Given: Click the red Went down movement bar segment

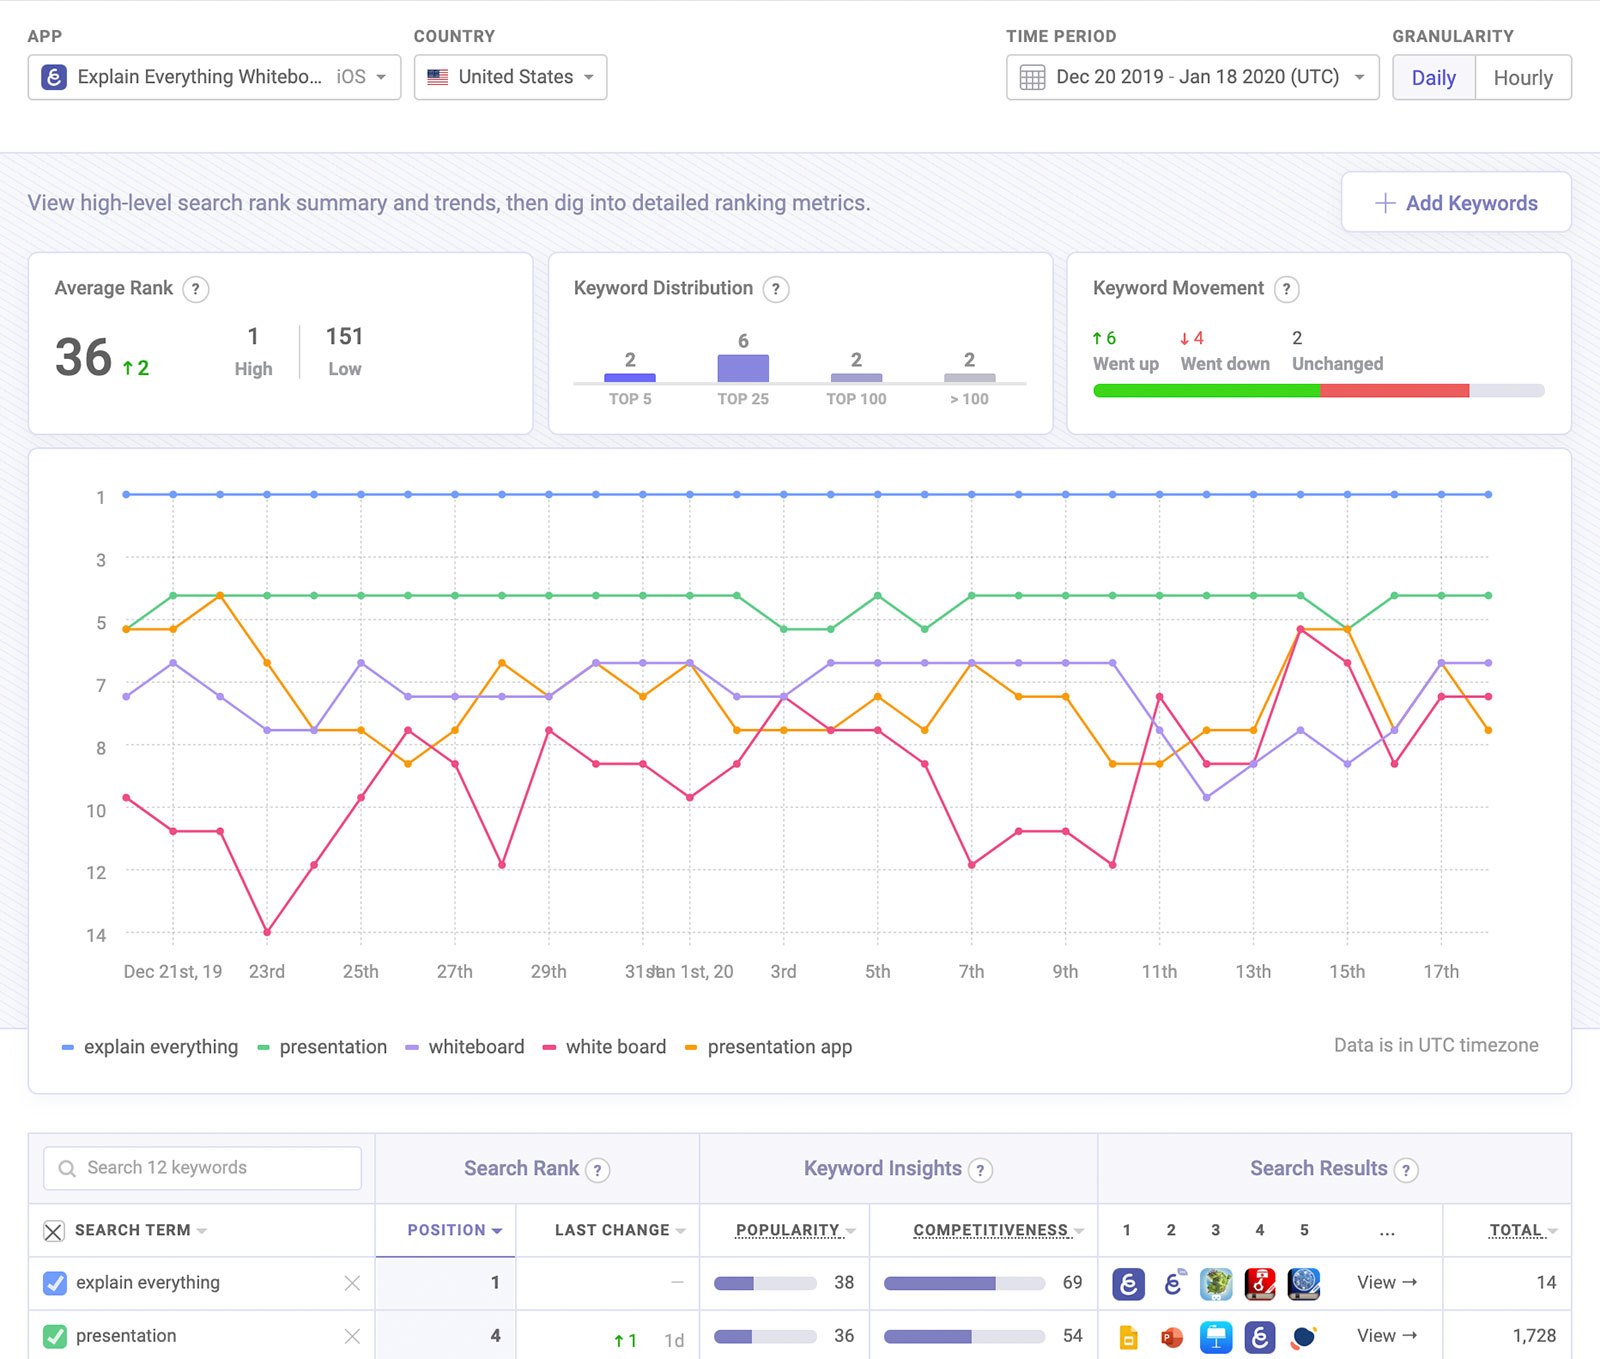Looking at the screenshot, I should click(1395, 391).
